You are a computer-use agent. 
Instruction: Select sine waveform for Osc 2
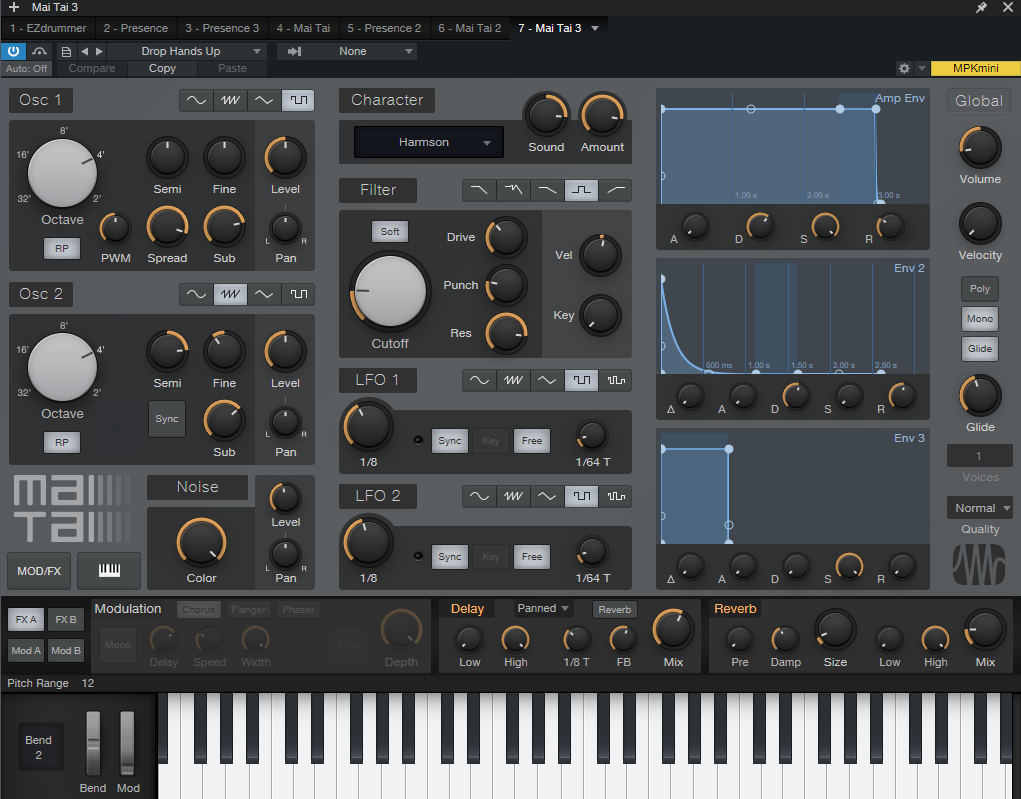(196, 294)
